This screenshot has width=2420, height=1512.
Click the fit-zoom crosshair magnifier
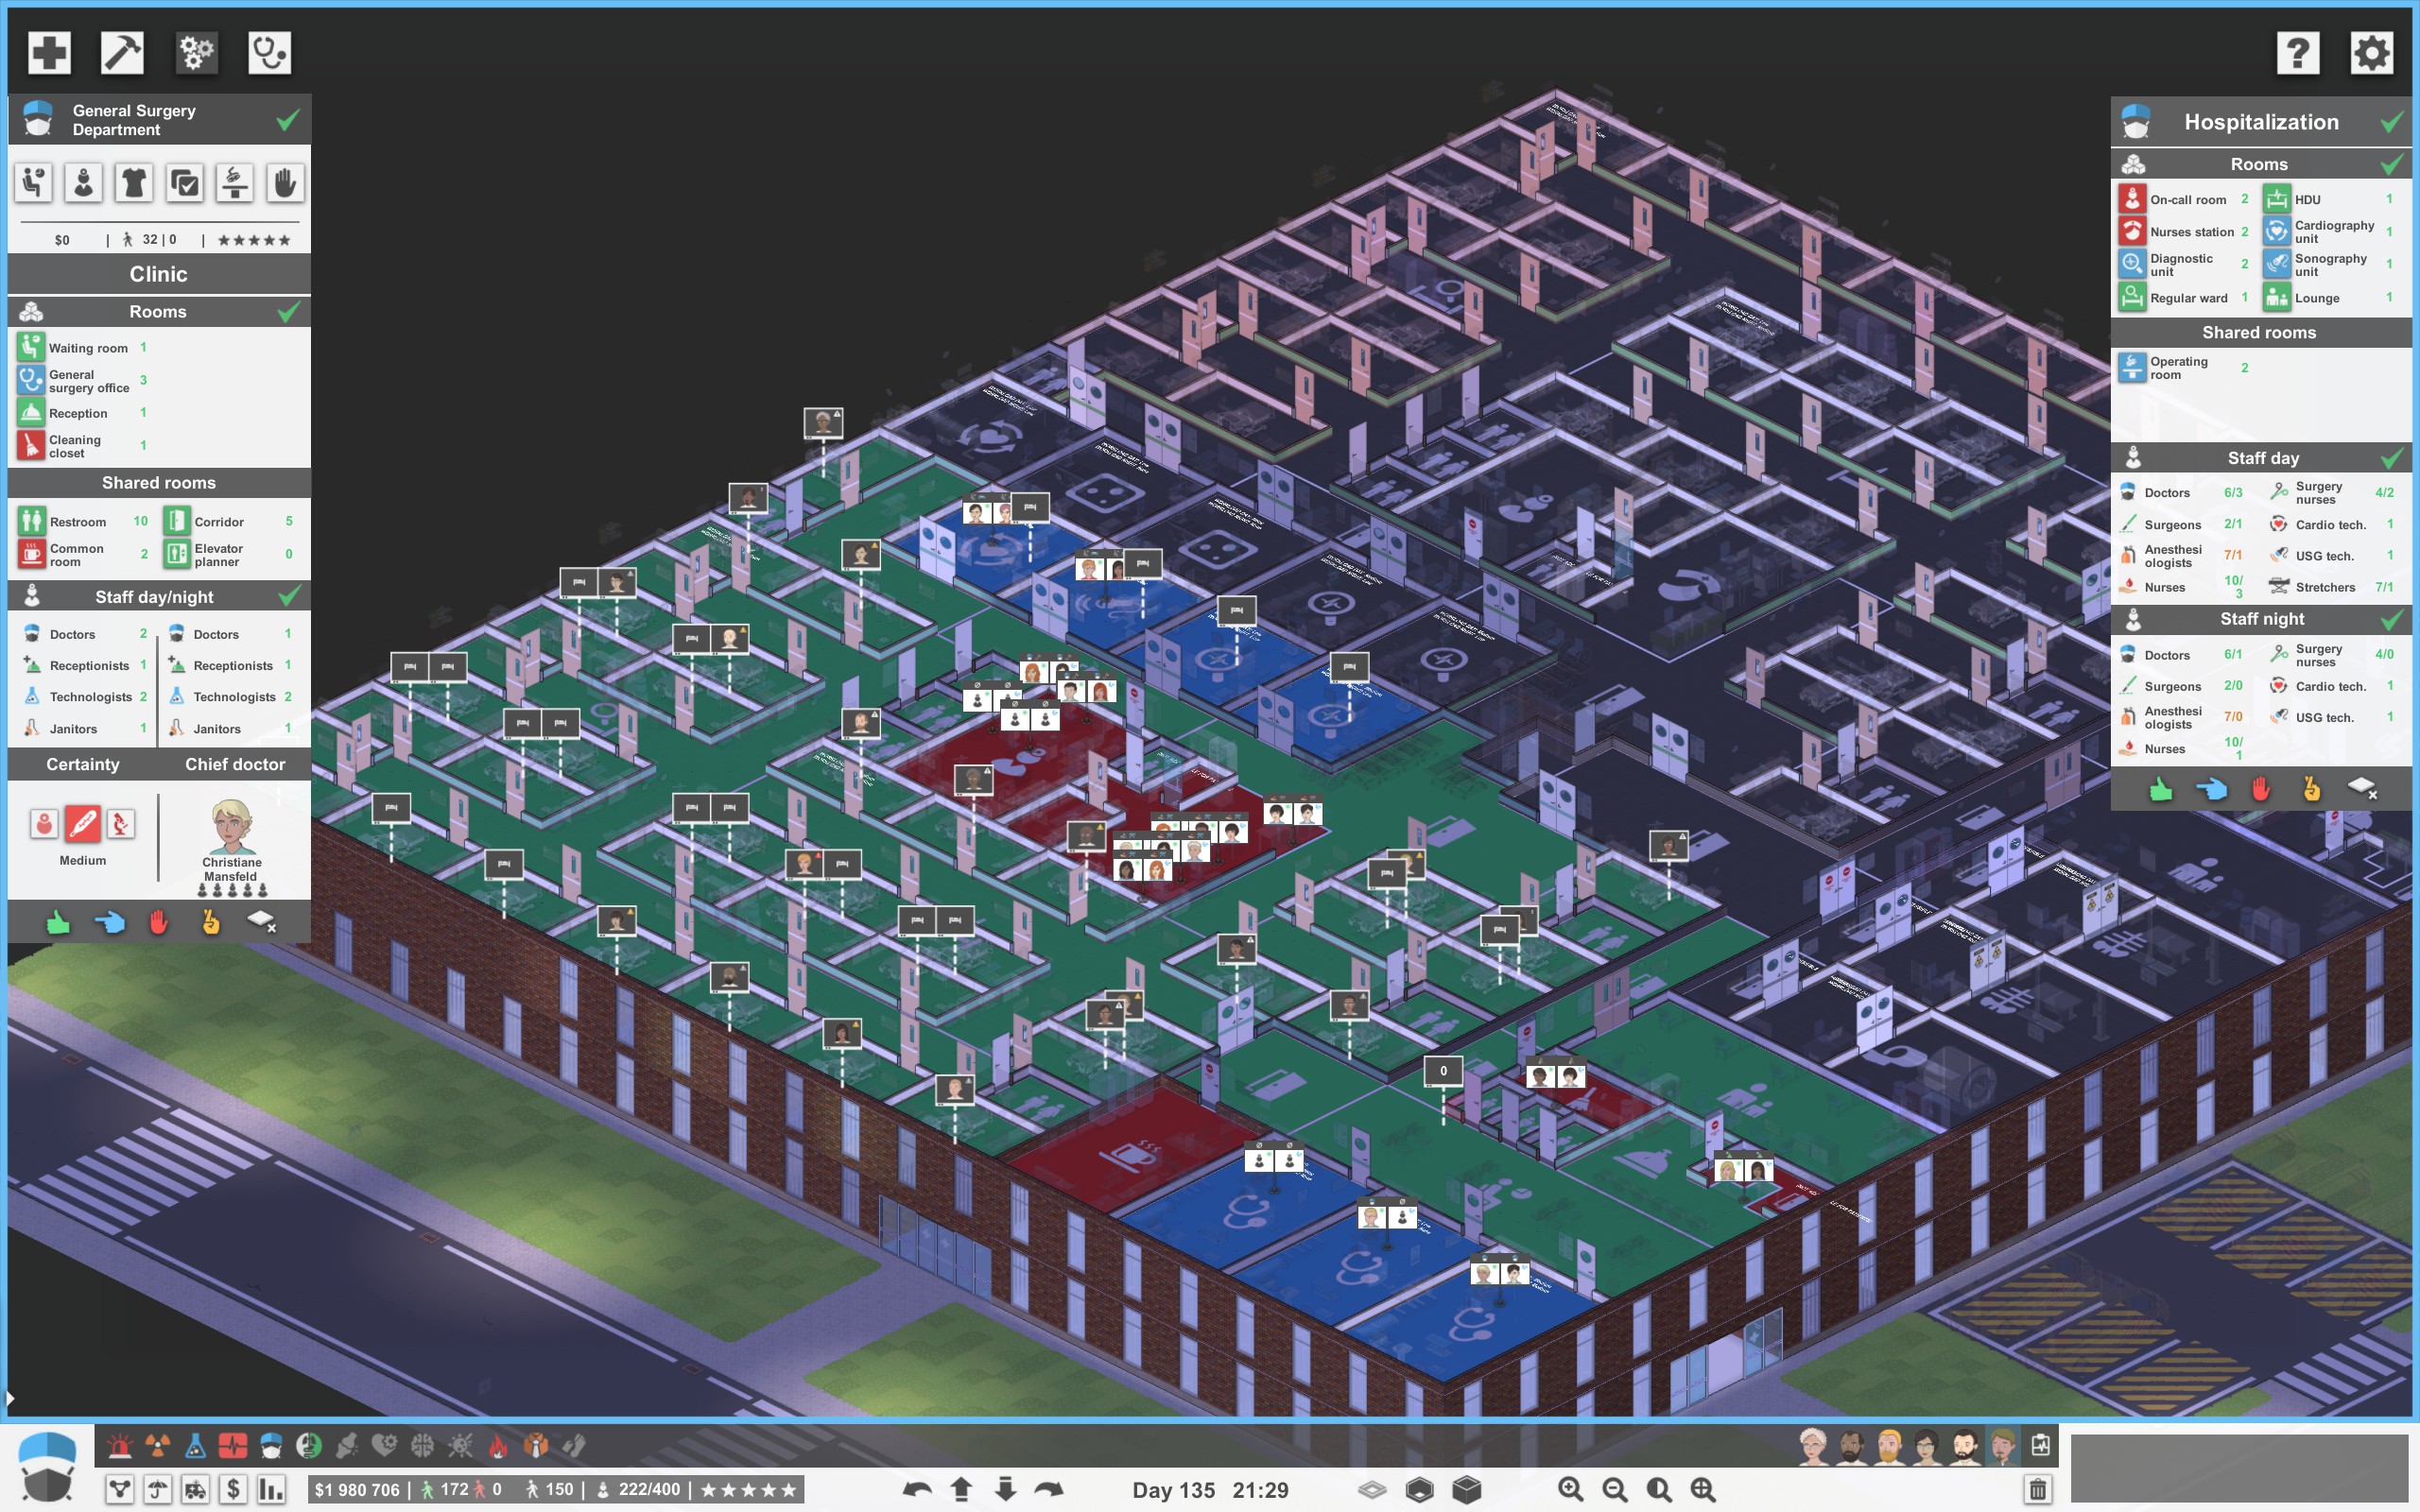(1702, 1489)
